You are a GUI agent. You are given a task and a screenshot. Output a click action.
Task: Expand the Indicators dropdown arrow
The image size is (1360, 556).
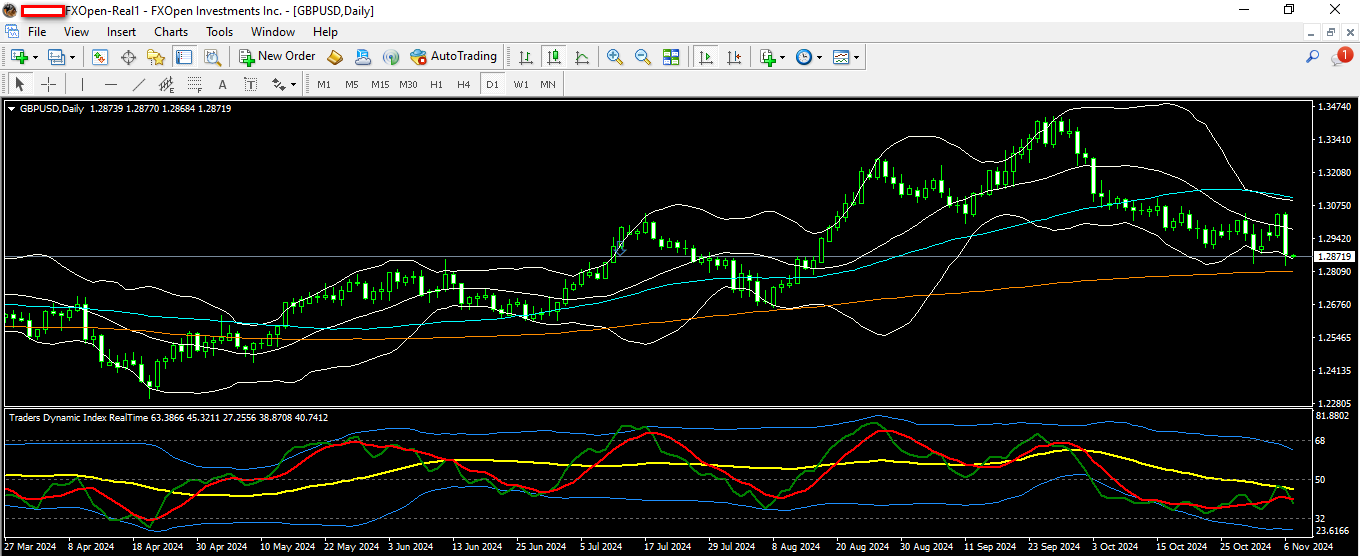pyautogui.click(x=783, y=57)
